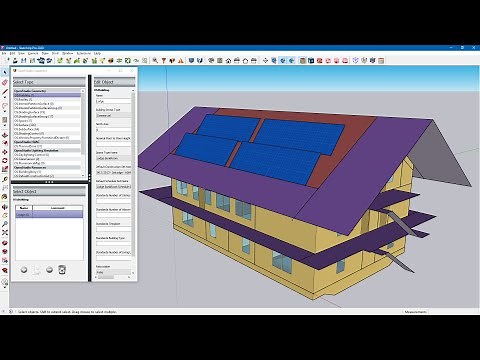Expand the Arc tool flyout arrow
The image size is (480, 360).
click(x=5, y=111)
